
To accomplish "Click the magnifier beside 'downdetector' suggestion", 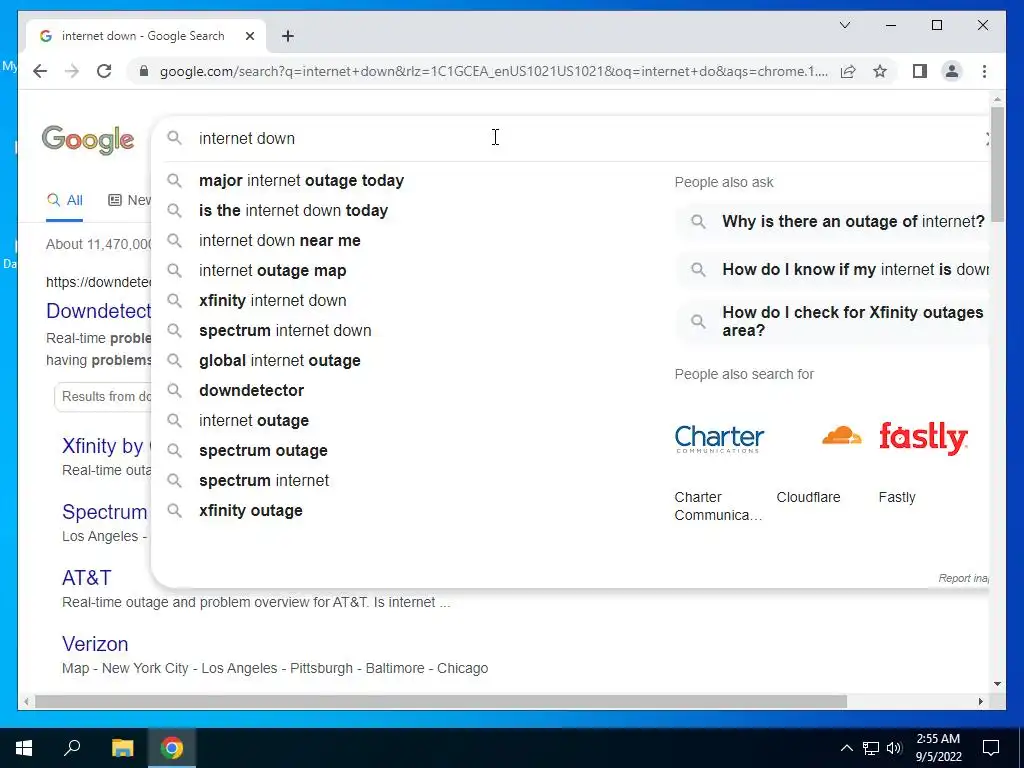I will [174, 390].
